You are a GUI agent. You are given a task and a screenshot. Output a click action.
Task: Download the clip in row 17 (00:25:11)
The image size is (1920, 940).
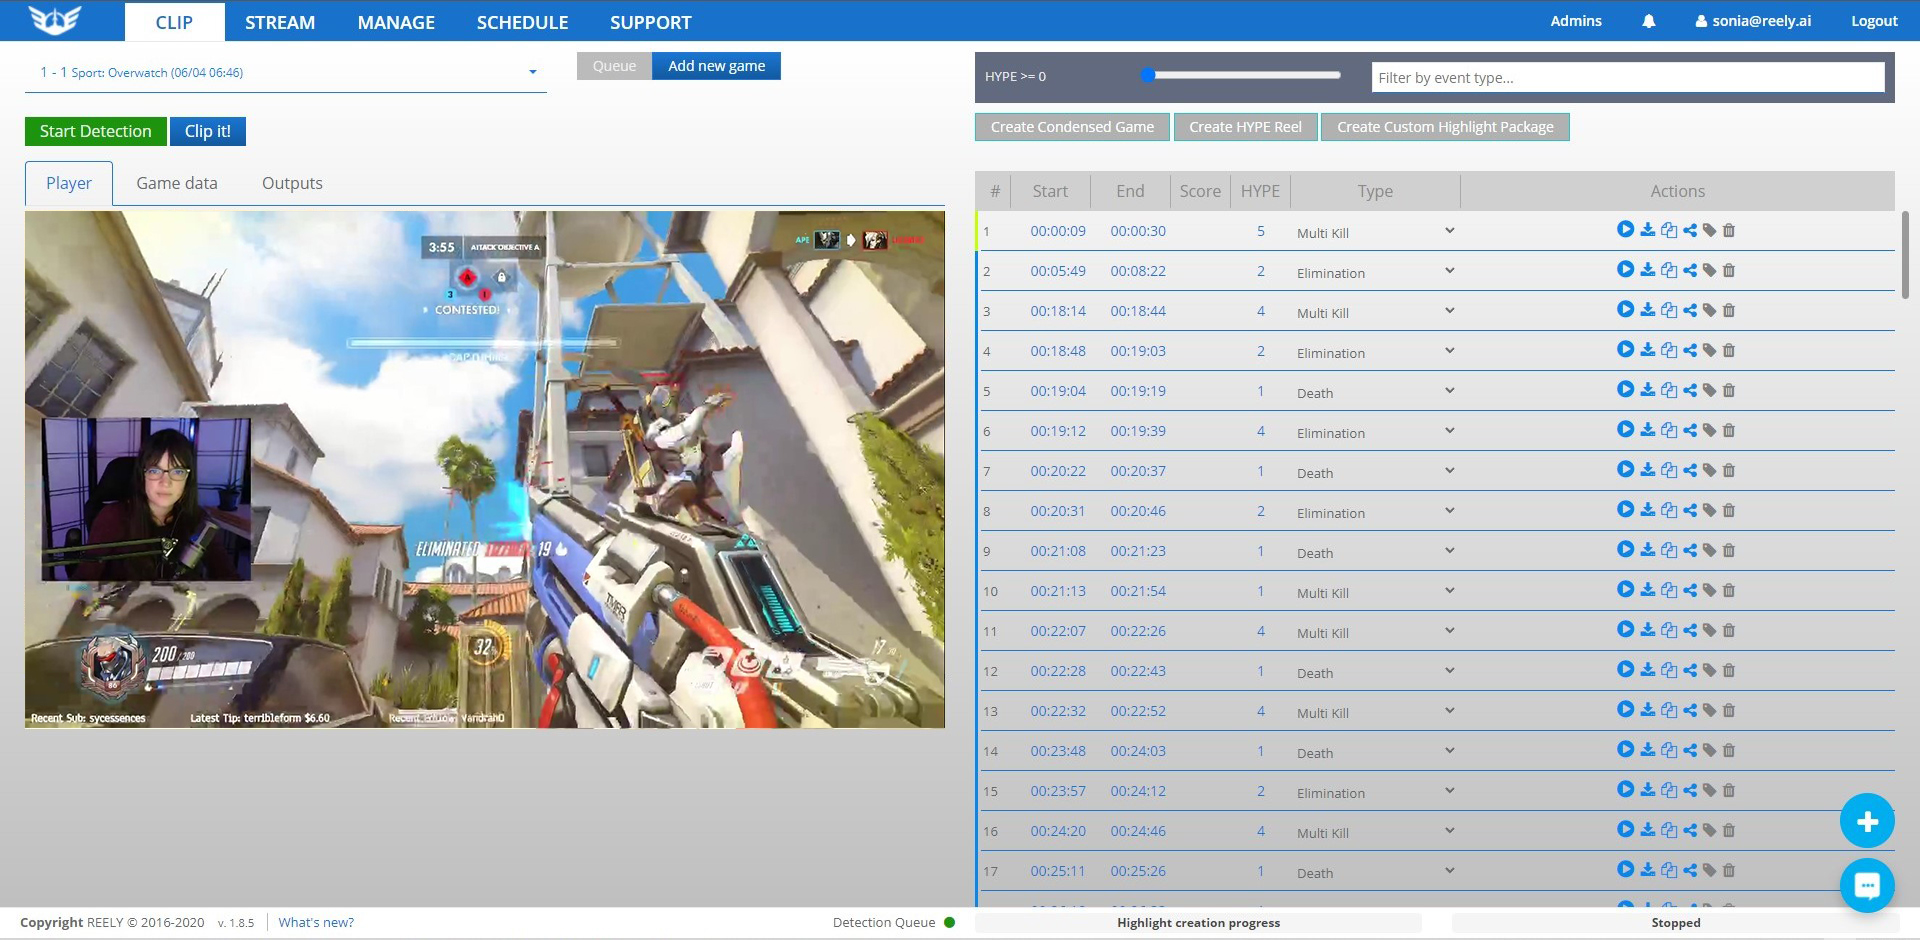coord(1647,870)
